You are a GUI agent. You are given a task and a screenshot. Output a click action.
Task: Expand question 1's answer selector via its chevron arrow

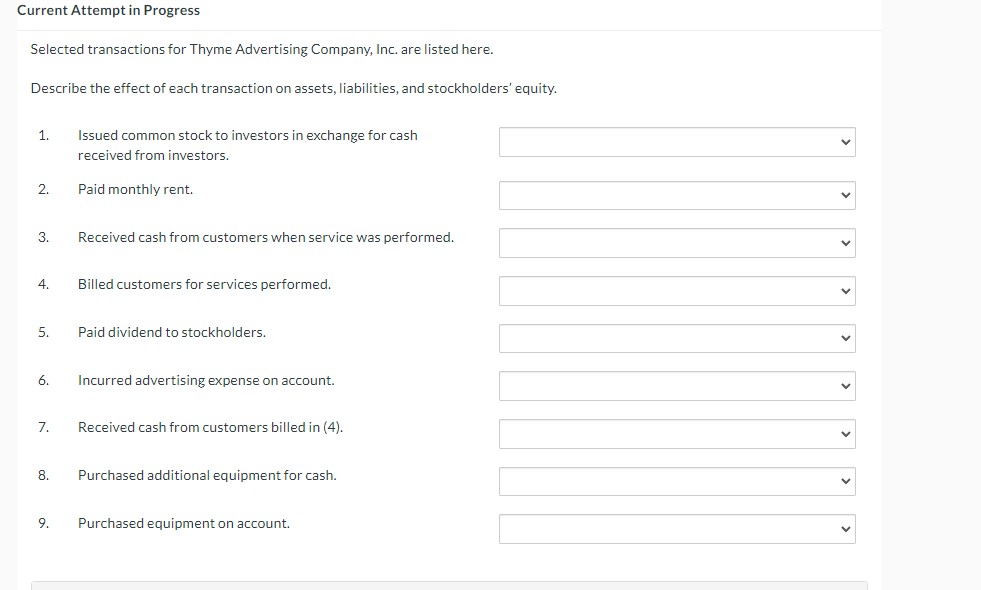point(845,141)
